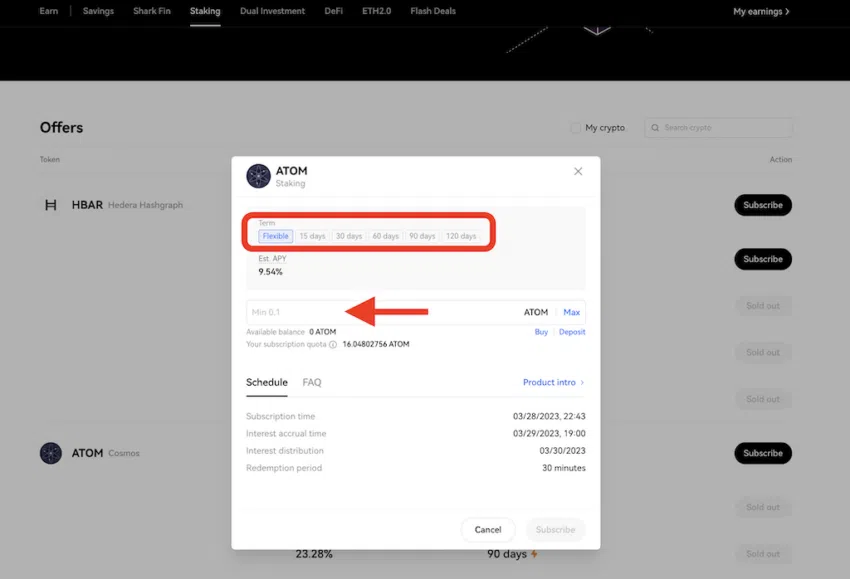Click the Hedera Hashgraph label
Image resolution: width=850 pixels, height=579 pixels.
[x=145, y=205]
